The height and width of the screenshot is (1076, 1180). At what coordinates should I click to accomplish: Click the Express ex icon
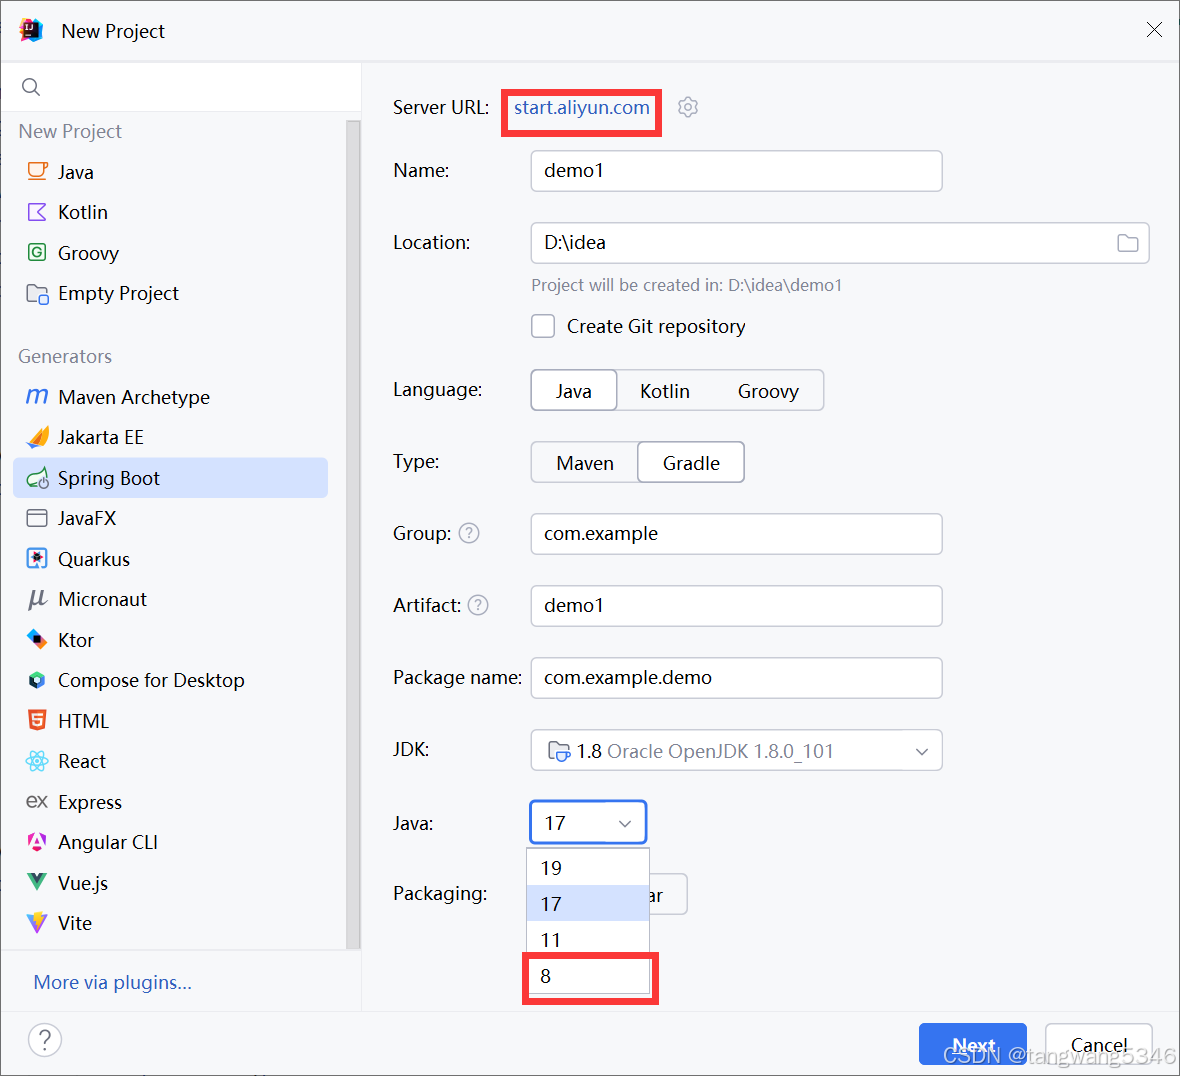pyautogui.click(x=37, y=802)
